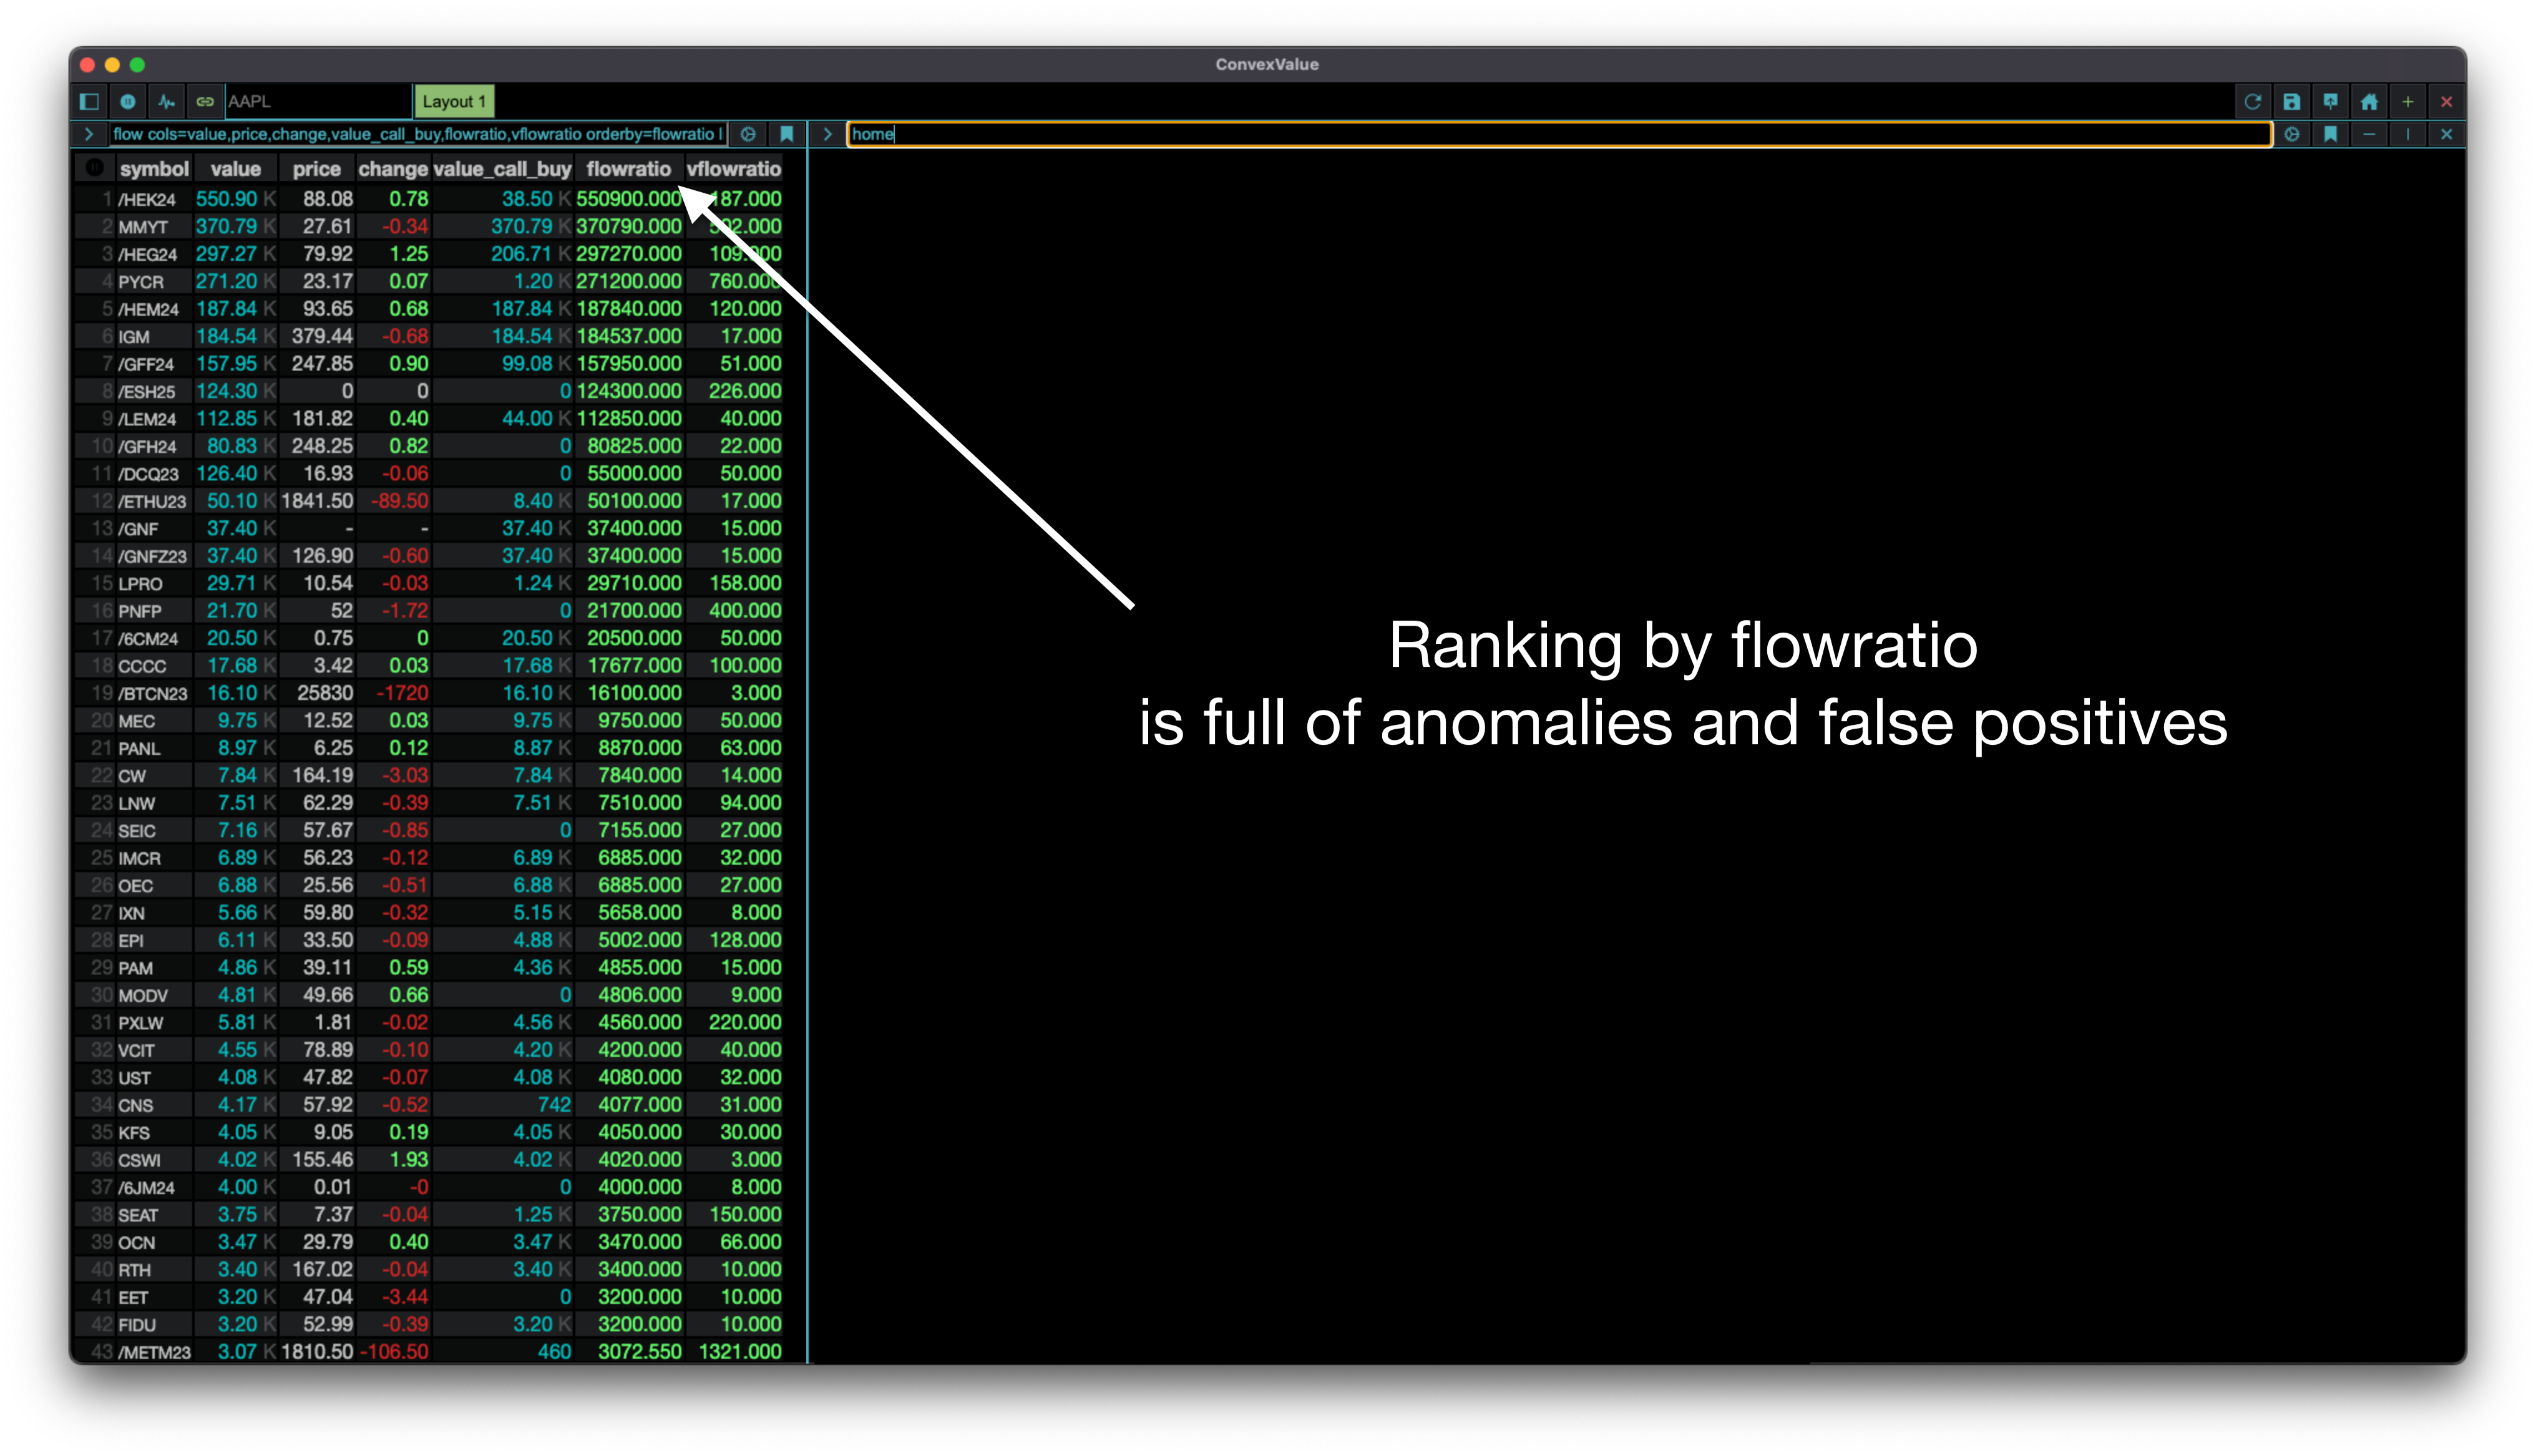Click the chain link icon
The height and width of the screenshot is (1456, 2536).
point(205,101)
